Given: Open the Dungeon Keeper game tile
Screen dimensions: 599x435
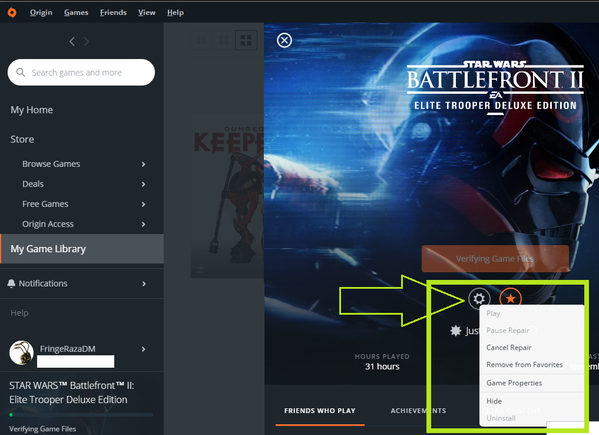Looking at the screenshot, I should (227, 195).
